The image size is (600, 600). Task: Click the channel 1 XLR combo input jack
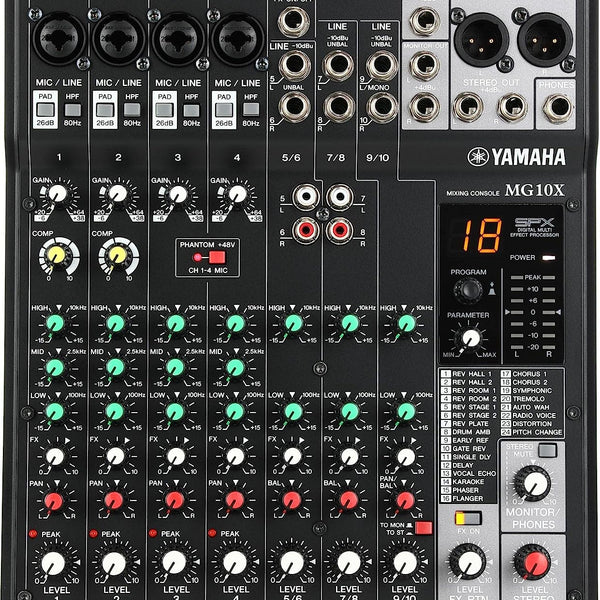(x=59, y=39)
